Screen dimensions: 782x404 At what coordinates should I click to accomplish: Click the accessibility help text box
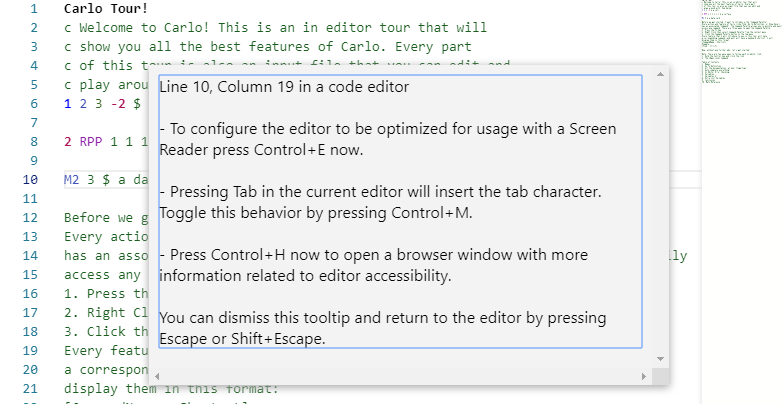(400, 211)
